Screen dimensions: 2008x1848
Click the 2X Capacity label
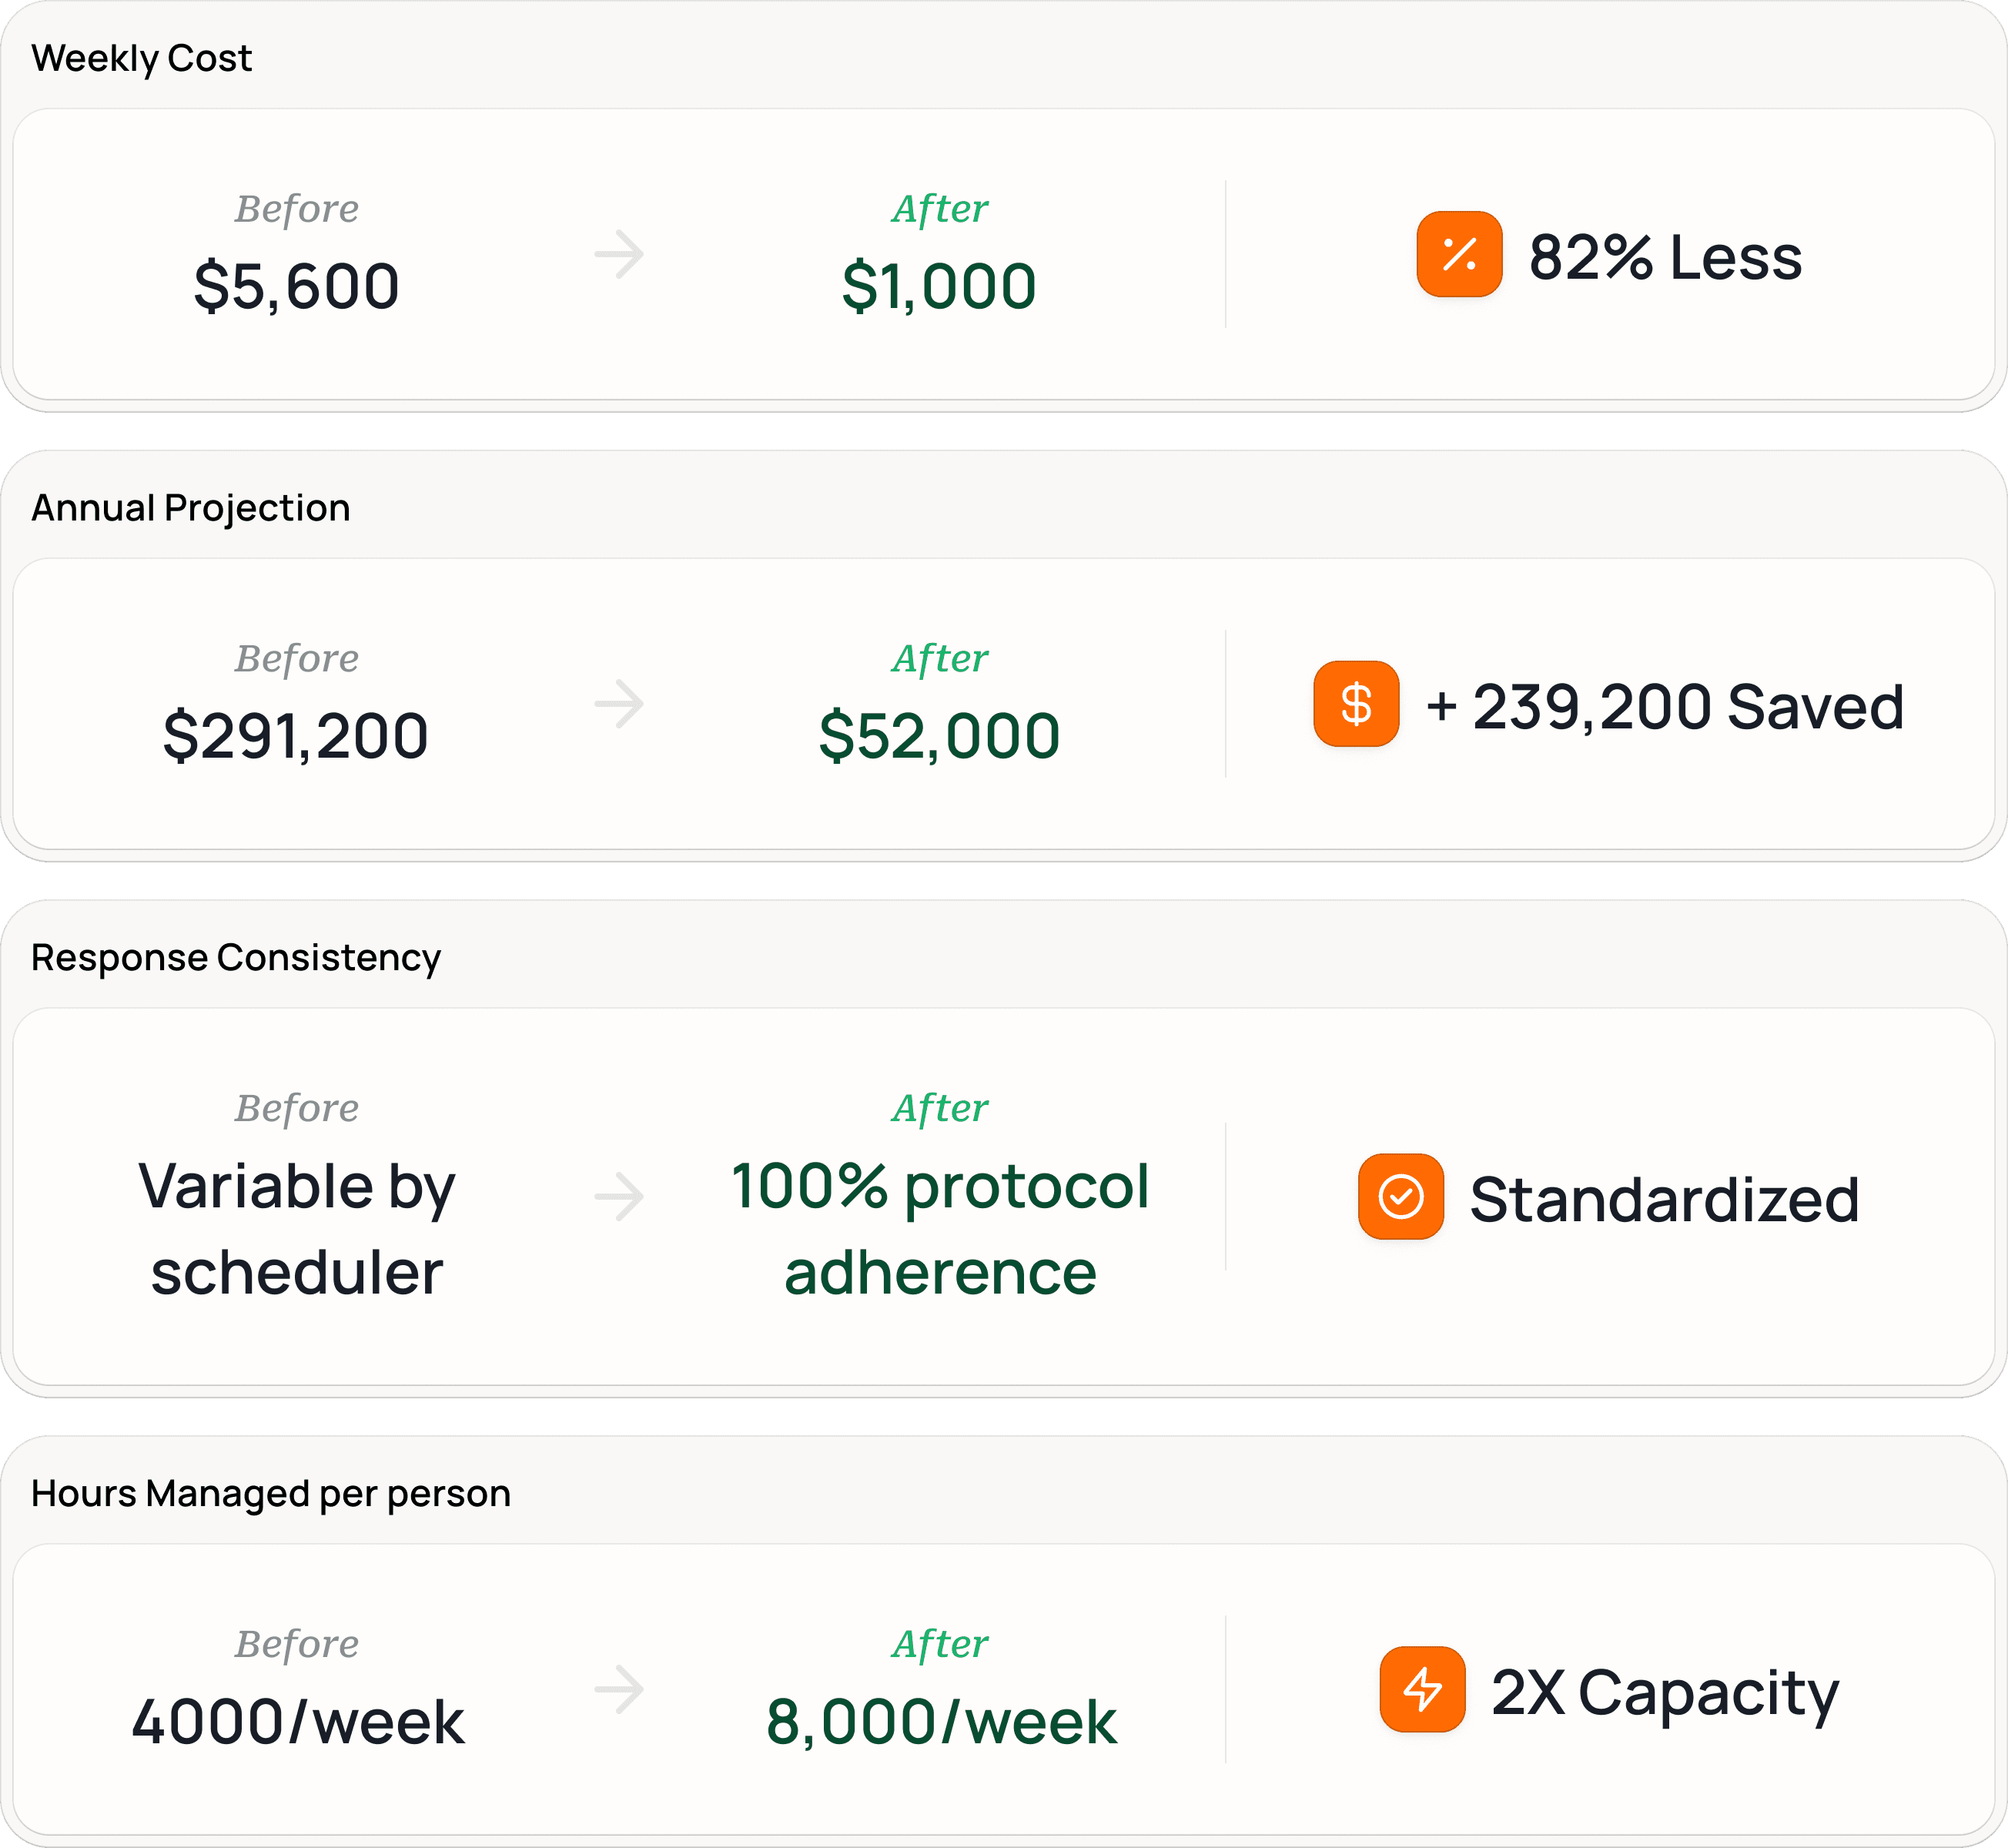pyautogui.click(x=1664, y=1693)
